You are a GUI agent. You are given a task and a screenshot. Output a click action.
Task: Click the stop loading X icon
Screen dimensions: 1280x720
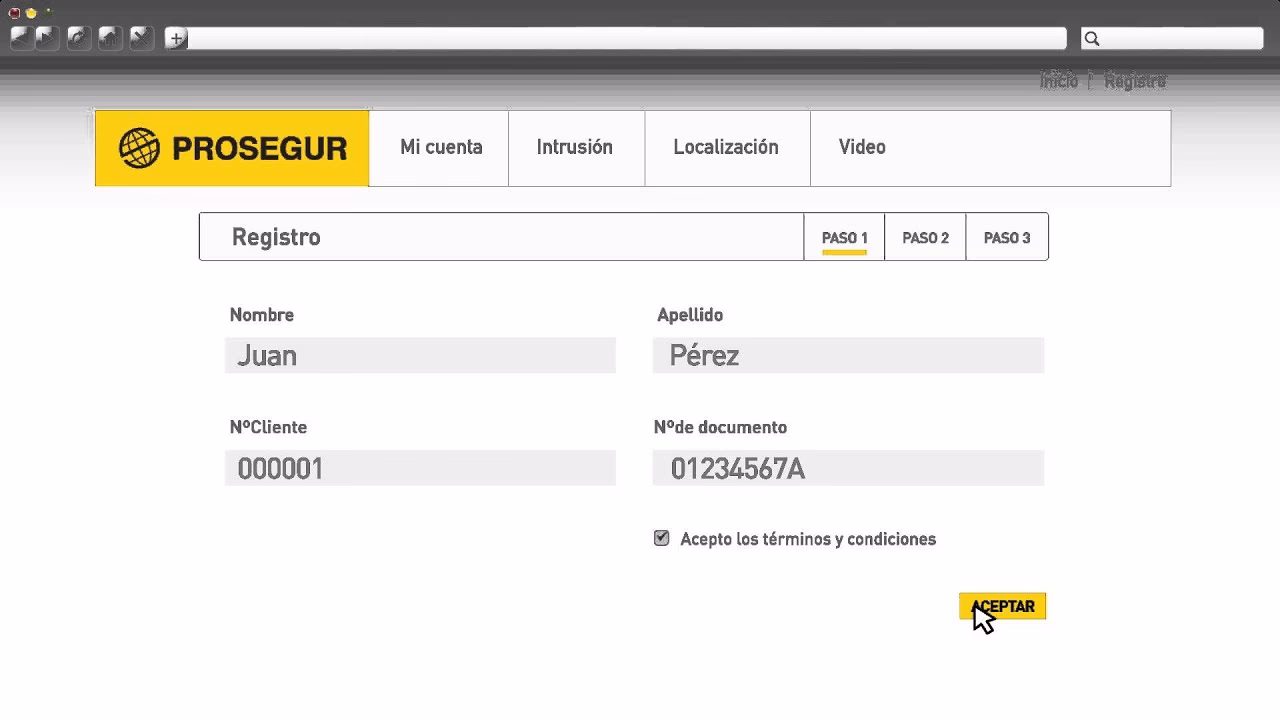[x=141, y=38]
